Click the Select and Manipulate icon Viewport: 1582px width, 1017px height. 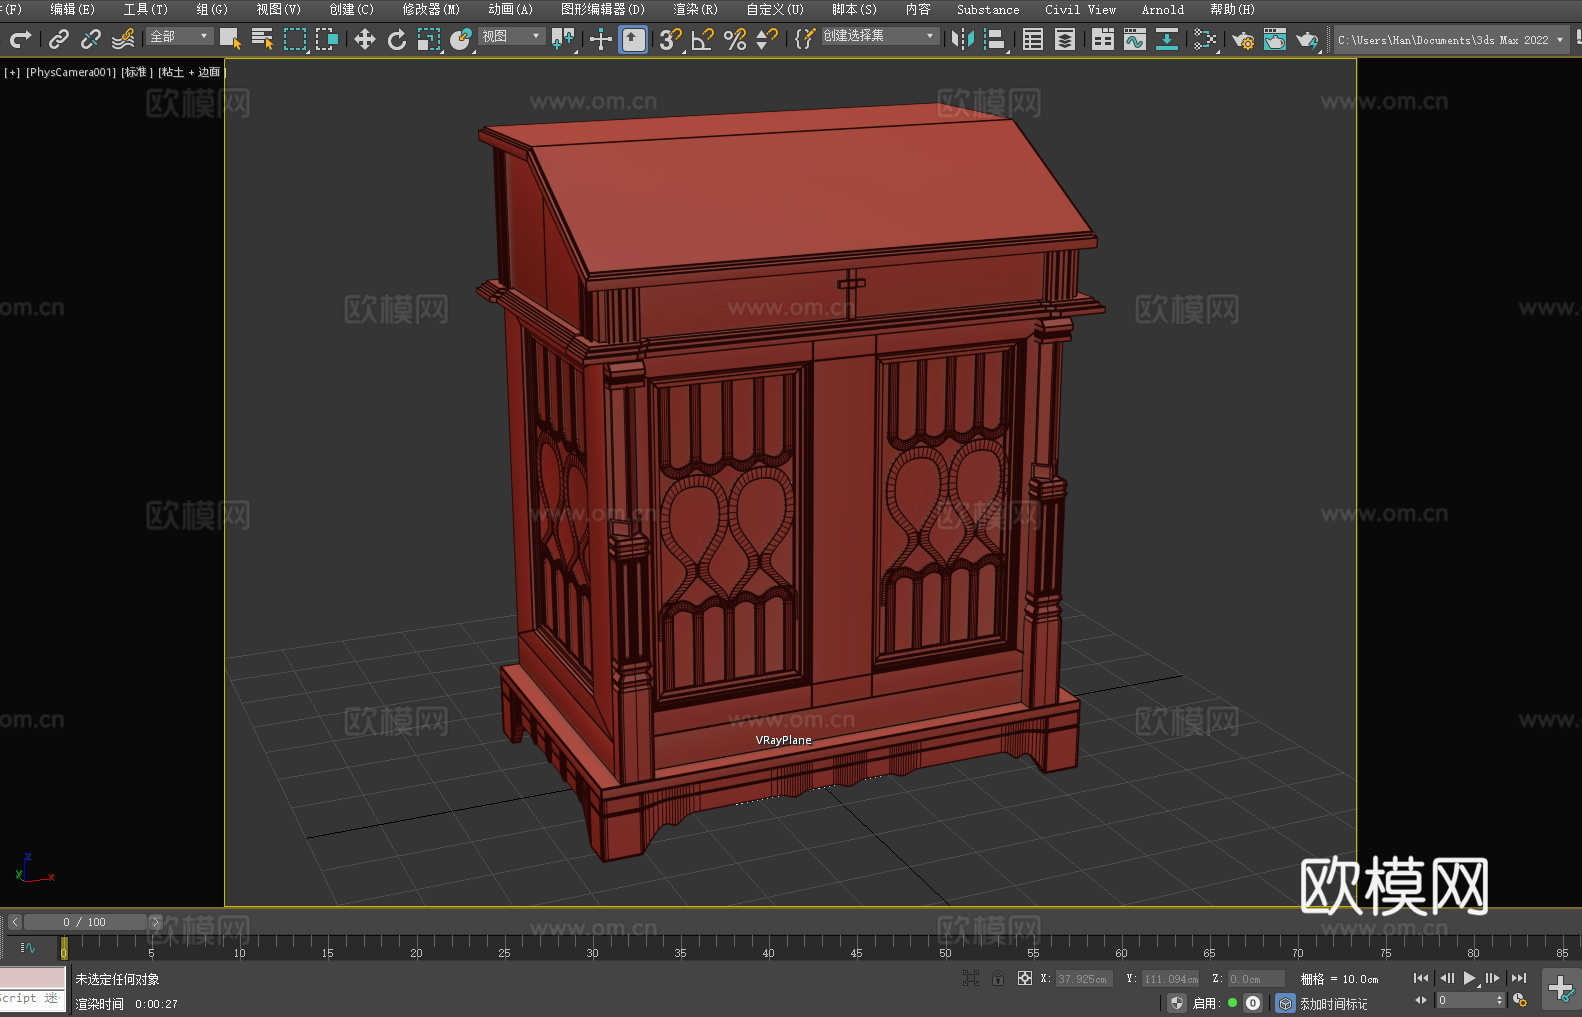click(600, 39)
